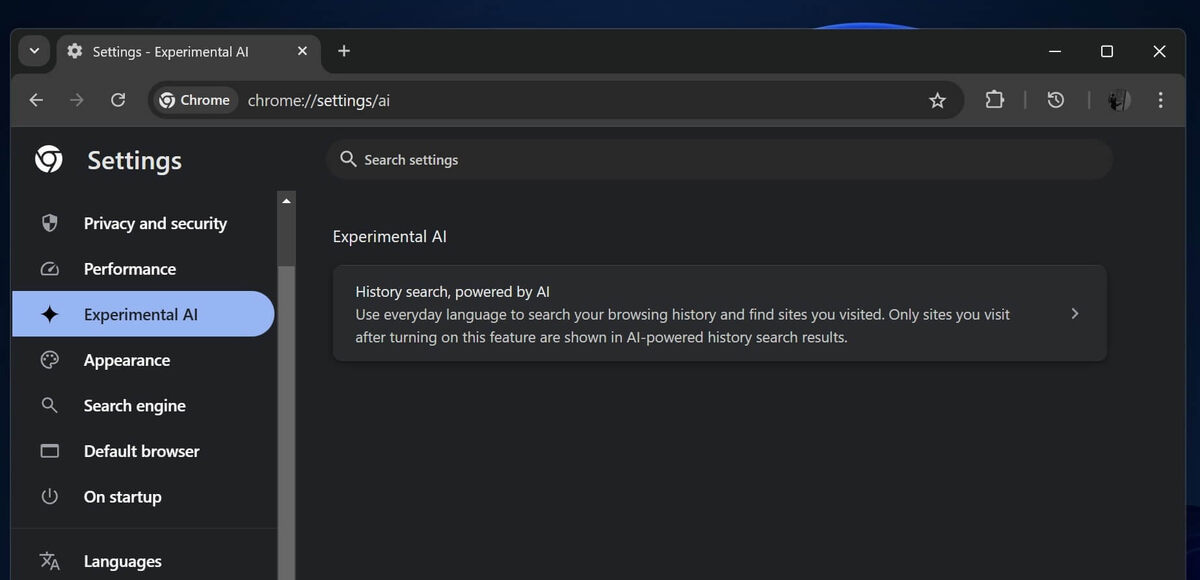Open Search engine settings
The height and width of the screenshot is (580, 1200).
(135, 406)
